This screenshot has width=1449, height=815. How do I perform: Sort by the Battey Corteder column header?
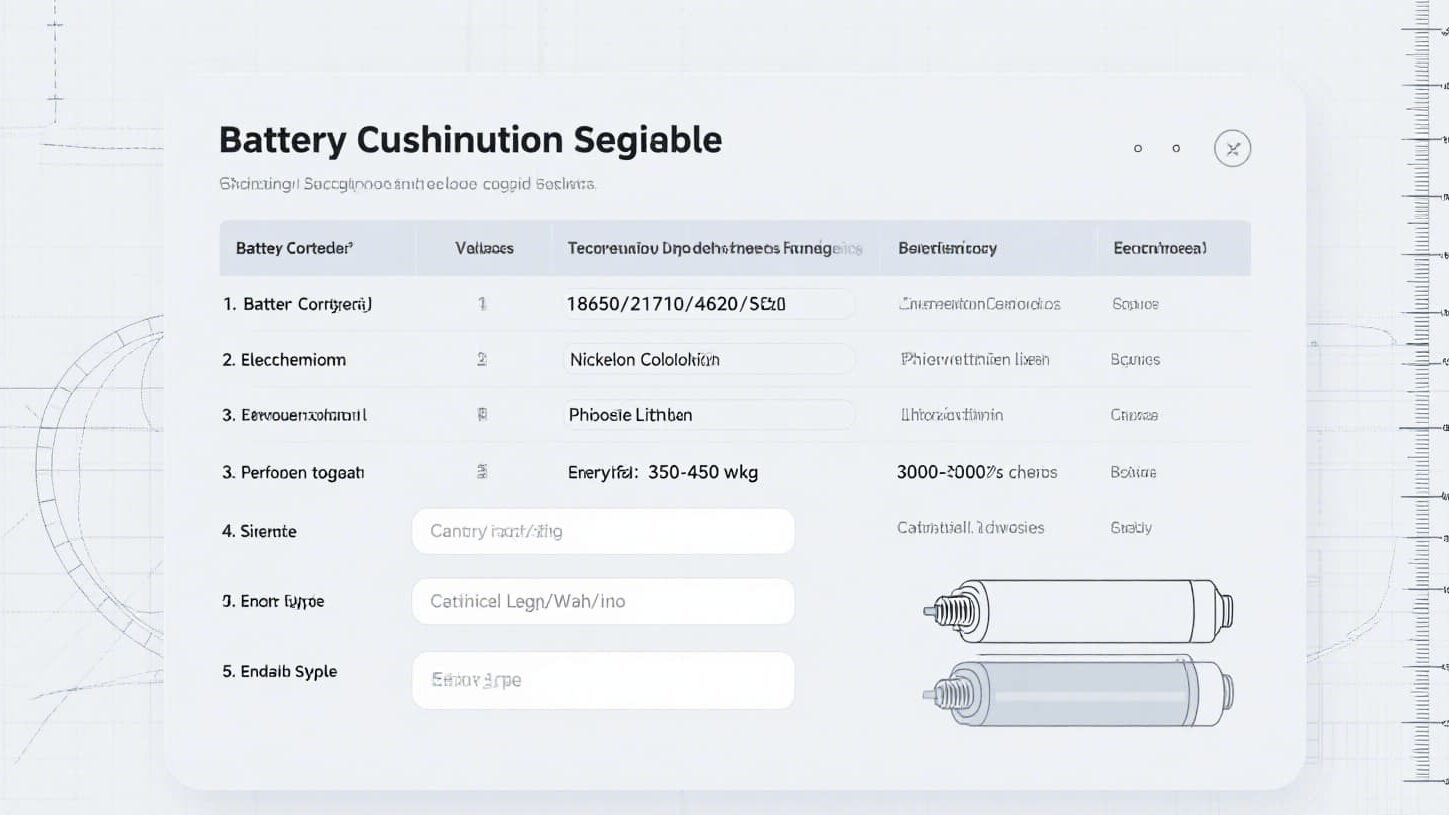click(294, 248)
